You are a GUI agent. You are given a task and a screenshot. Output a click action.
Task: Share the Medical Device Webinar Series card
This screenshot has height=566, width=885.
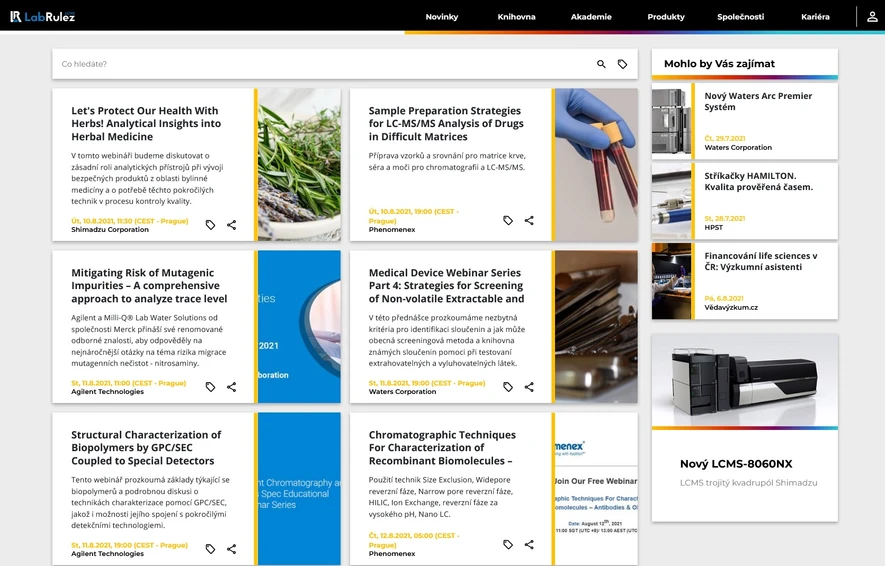[x=529, y=387]
